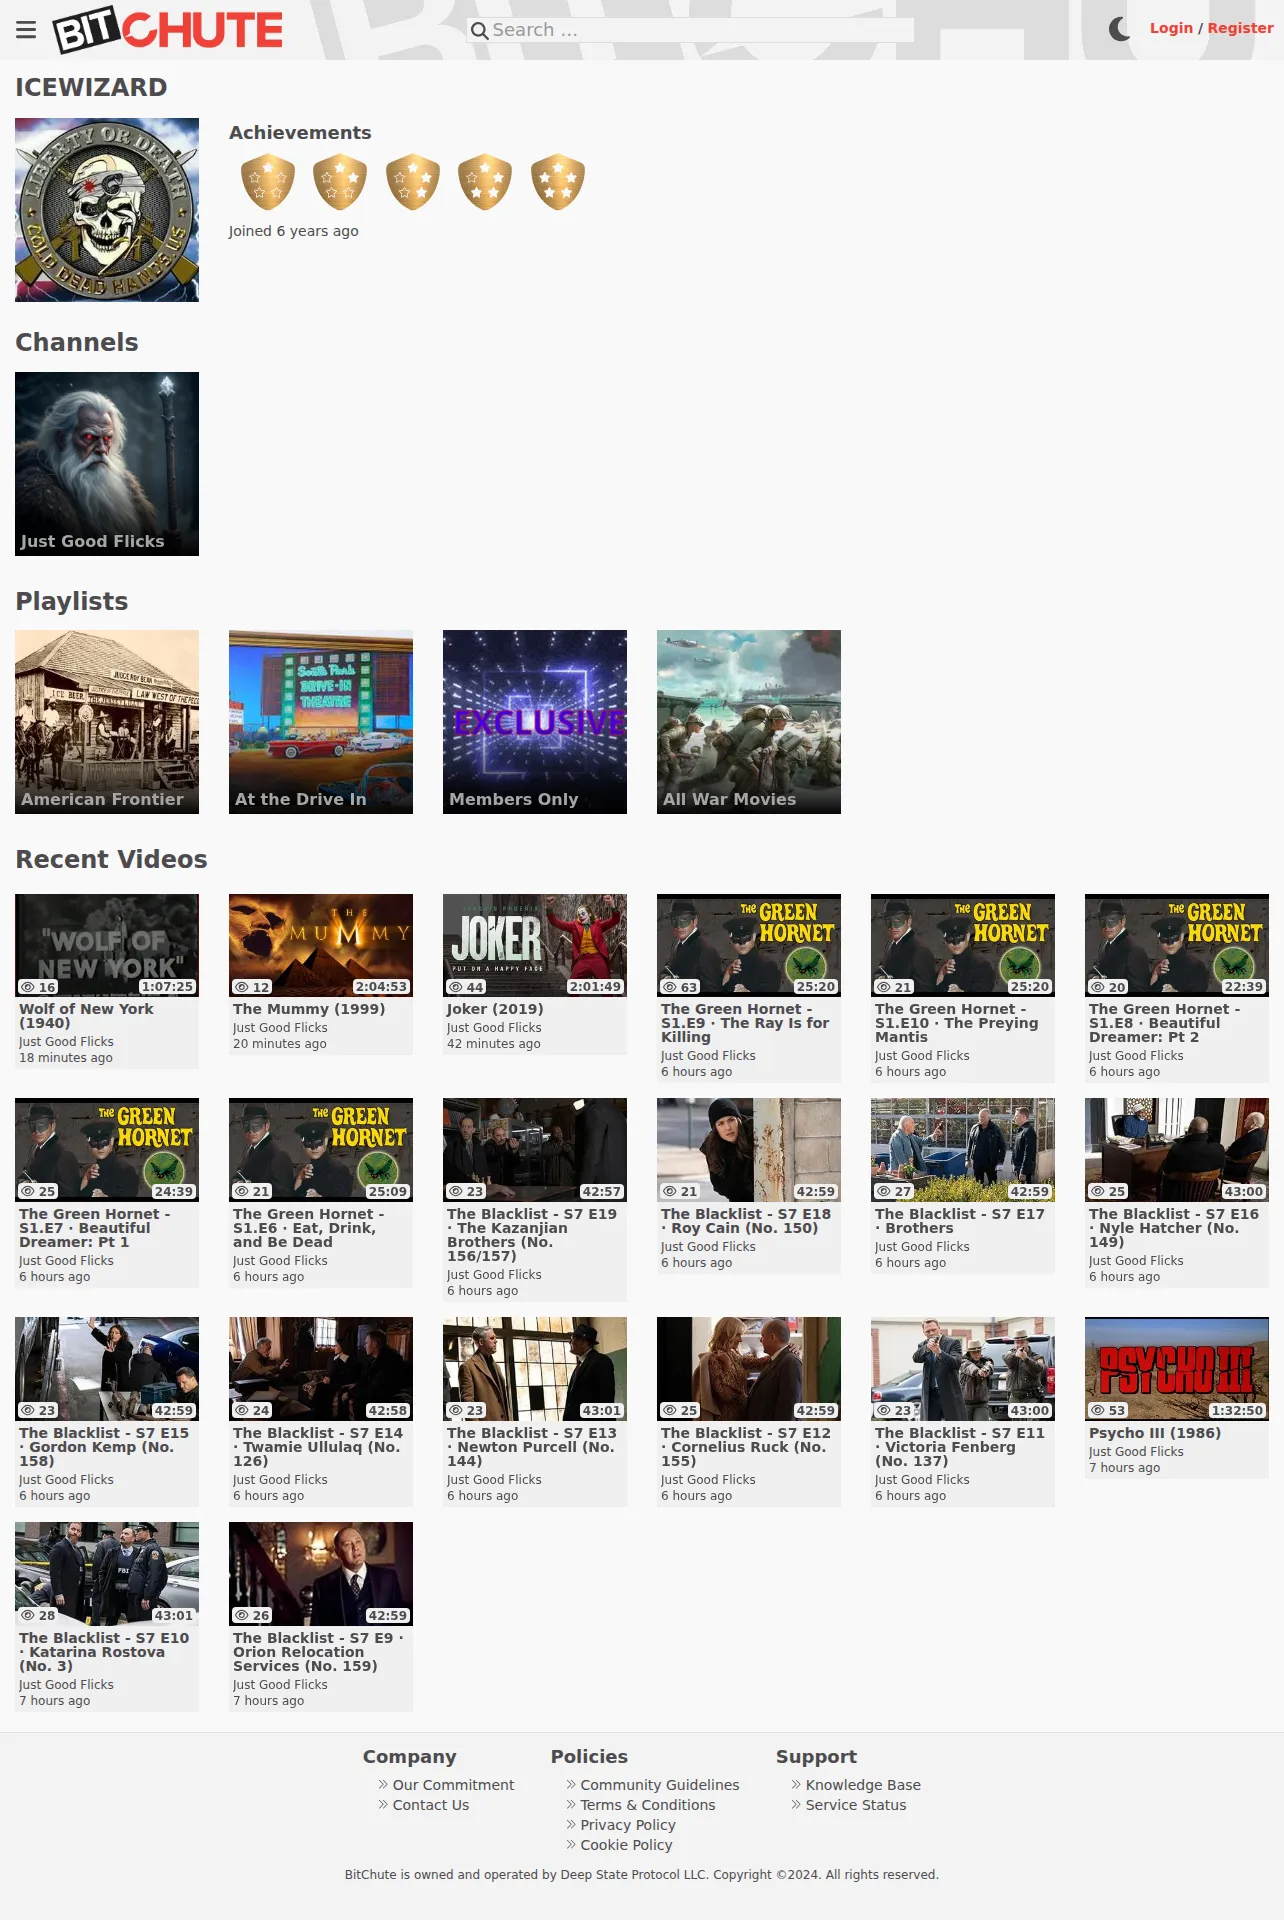Viewport: 1284px width, 1920px height.
Task: Click the third achievement badge
Action: (x=413, y=182)
